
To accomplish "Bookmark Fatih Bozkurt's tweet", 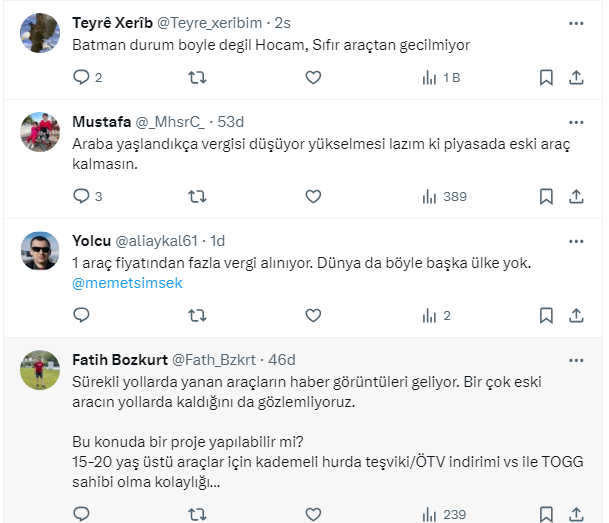I will tap(546, 514).
